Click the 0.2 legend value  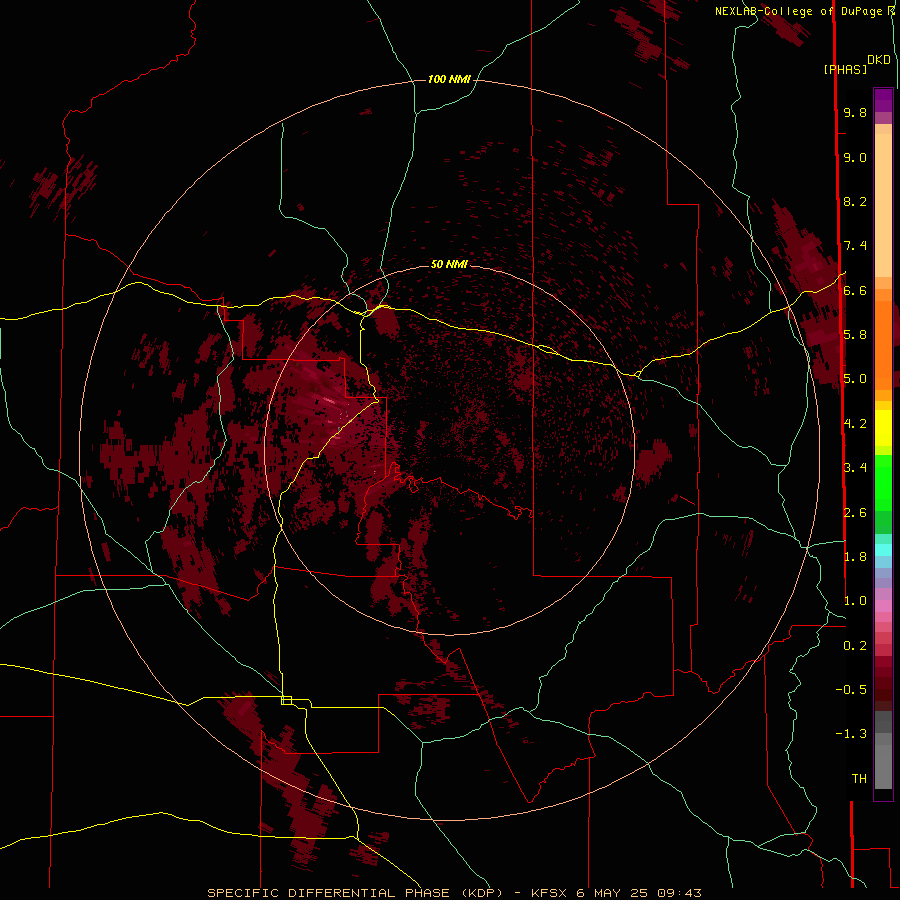click(x=855, y=646)
